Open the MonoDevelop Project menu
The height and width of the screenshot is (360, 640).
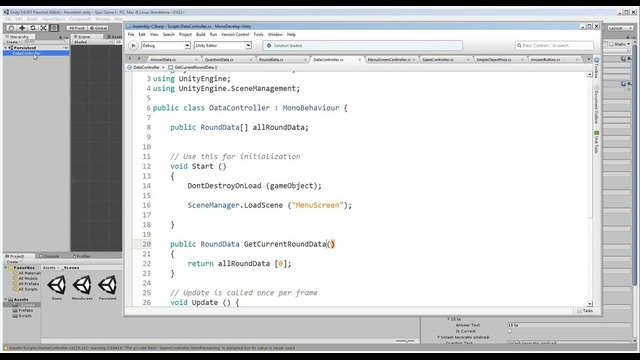185,35
